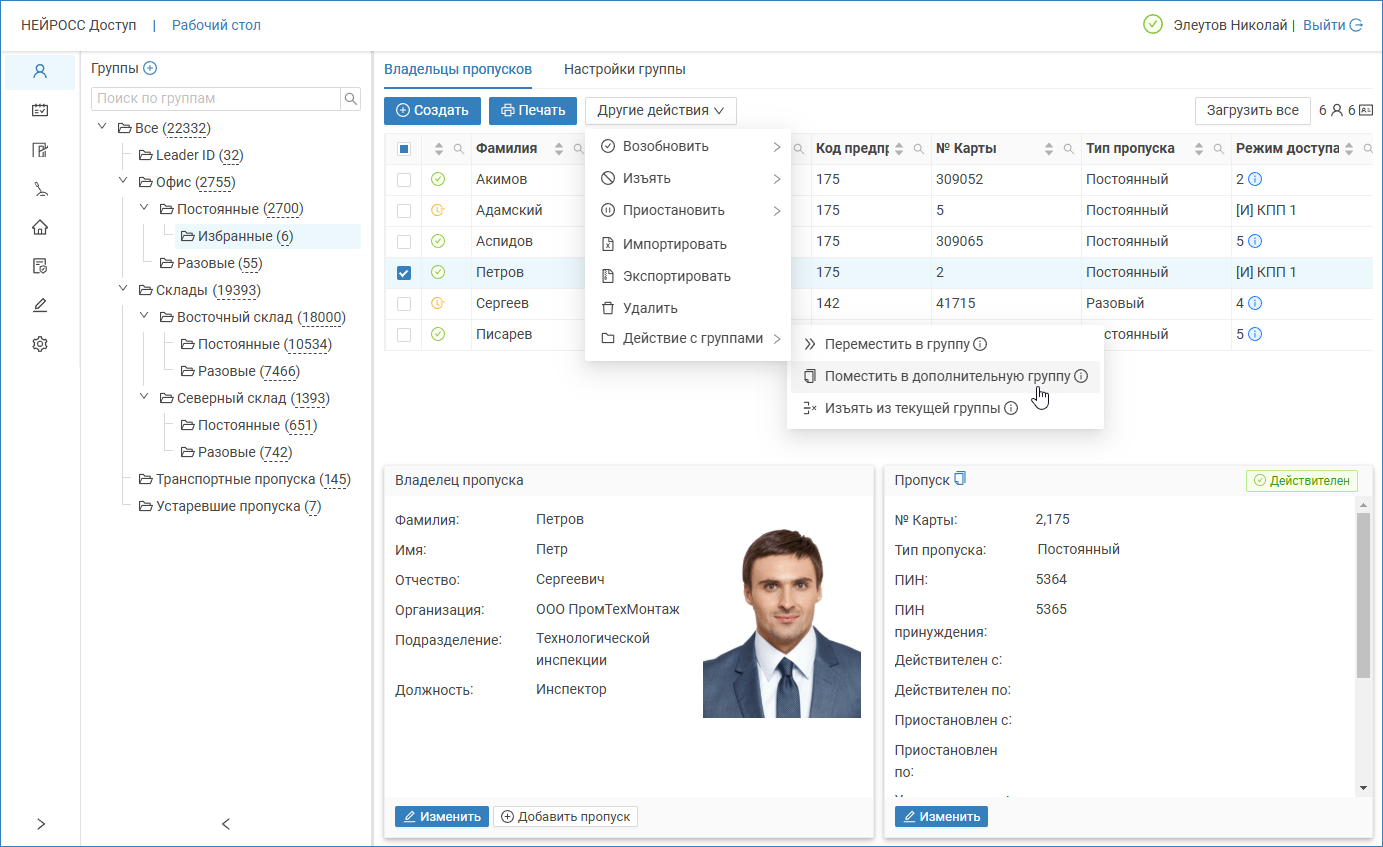The height and width of the screenshot is (847, 1383).
Task: Open the Другие действия dropdown
Action: pos(660,111)
